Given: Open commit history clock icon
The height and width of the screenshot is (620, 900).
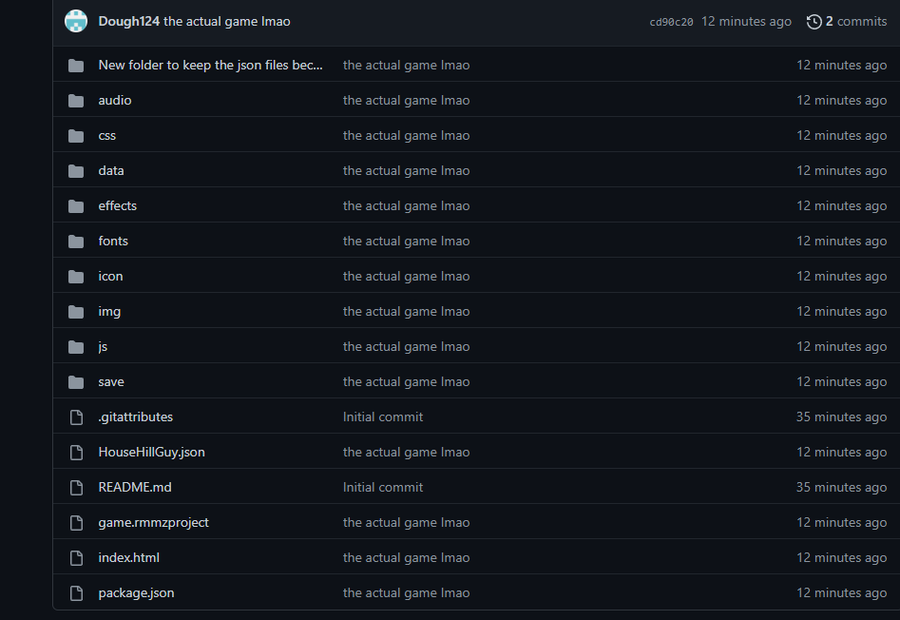Looking at the screenshot, I should pos(814,22).
